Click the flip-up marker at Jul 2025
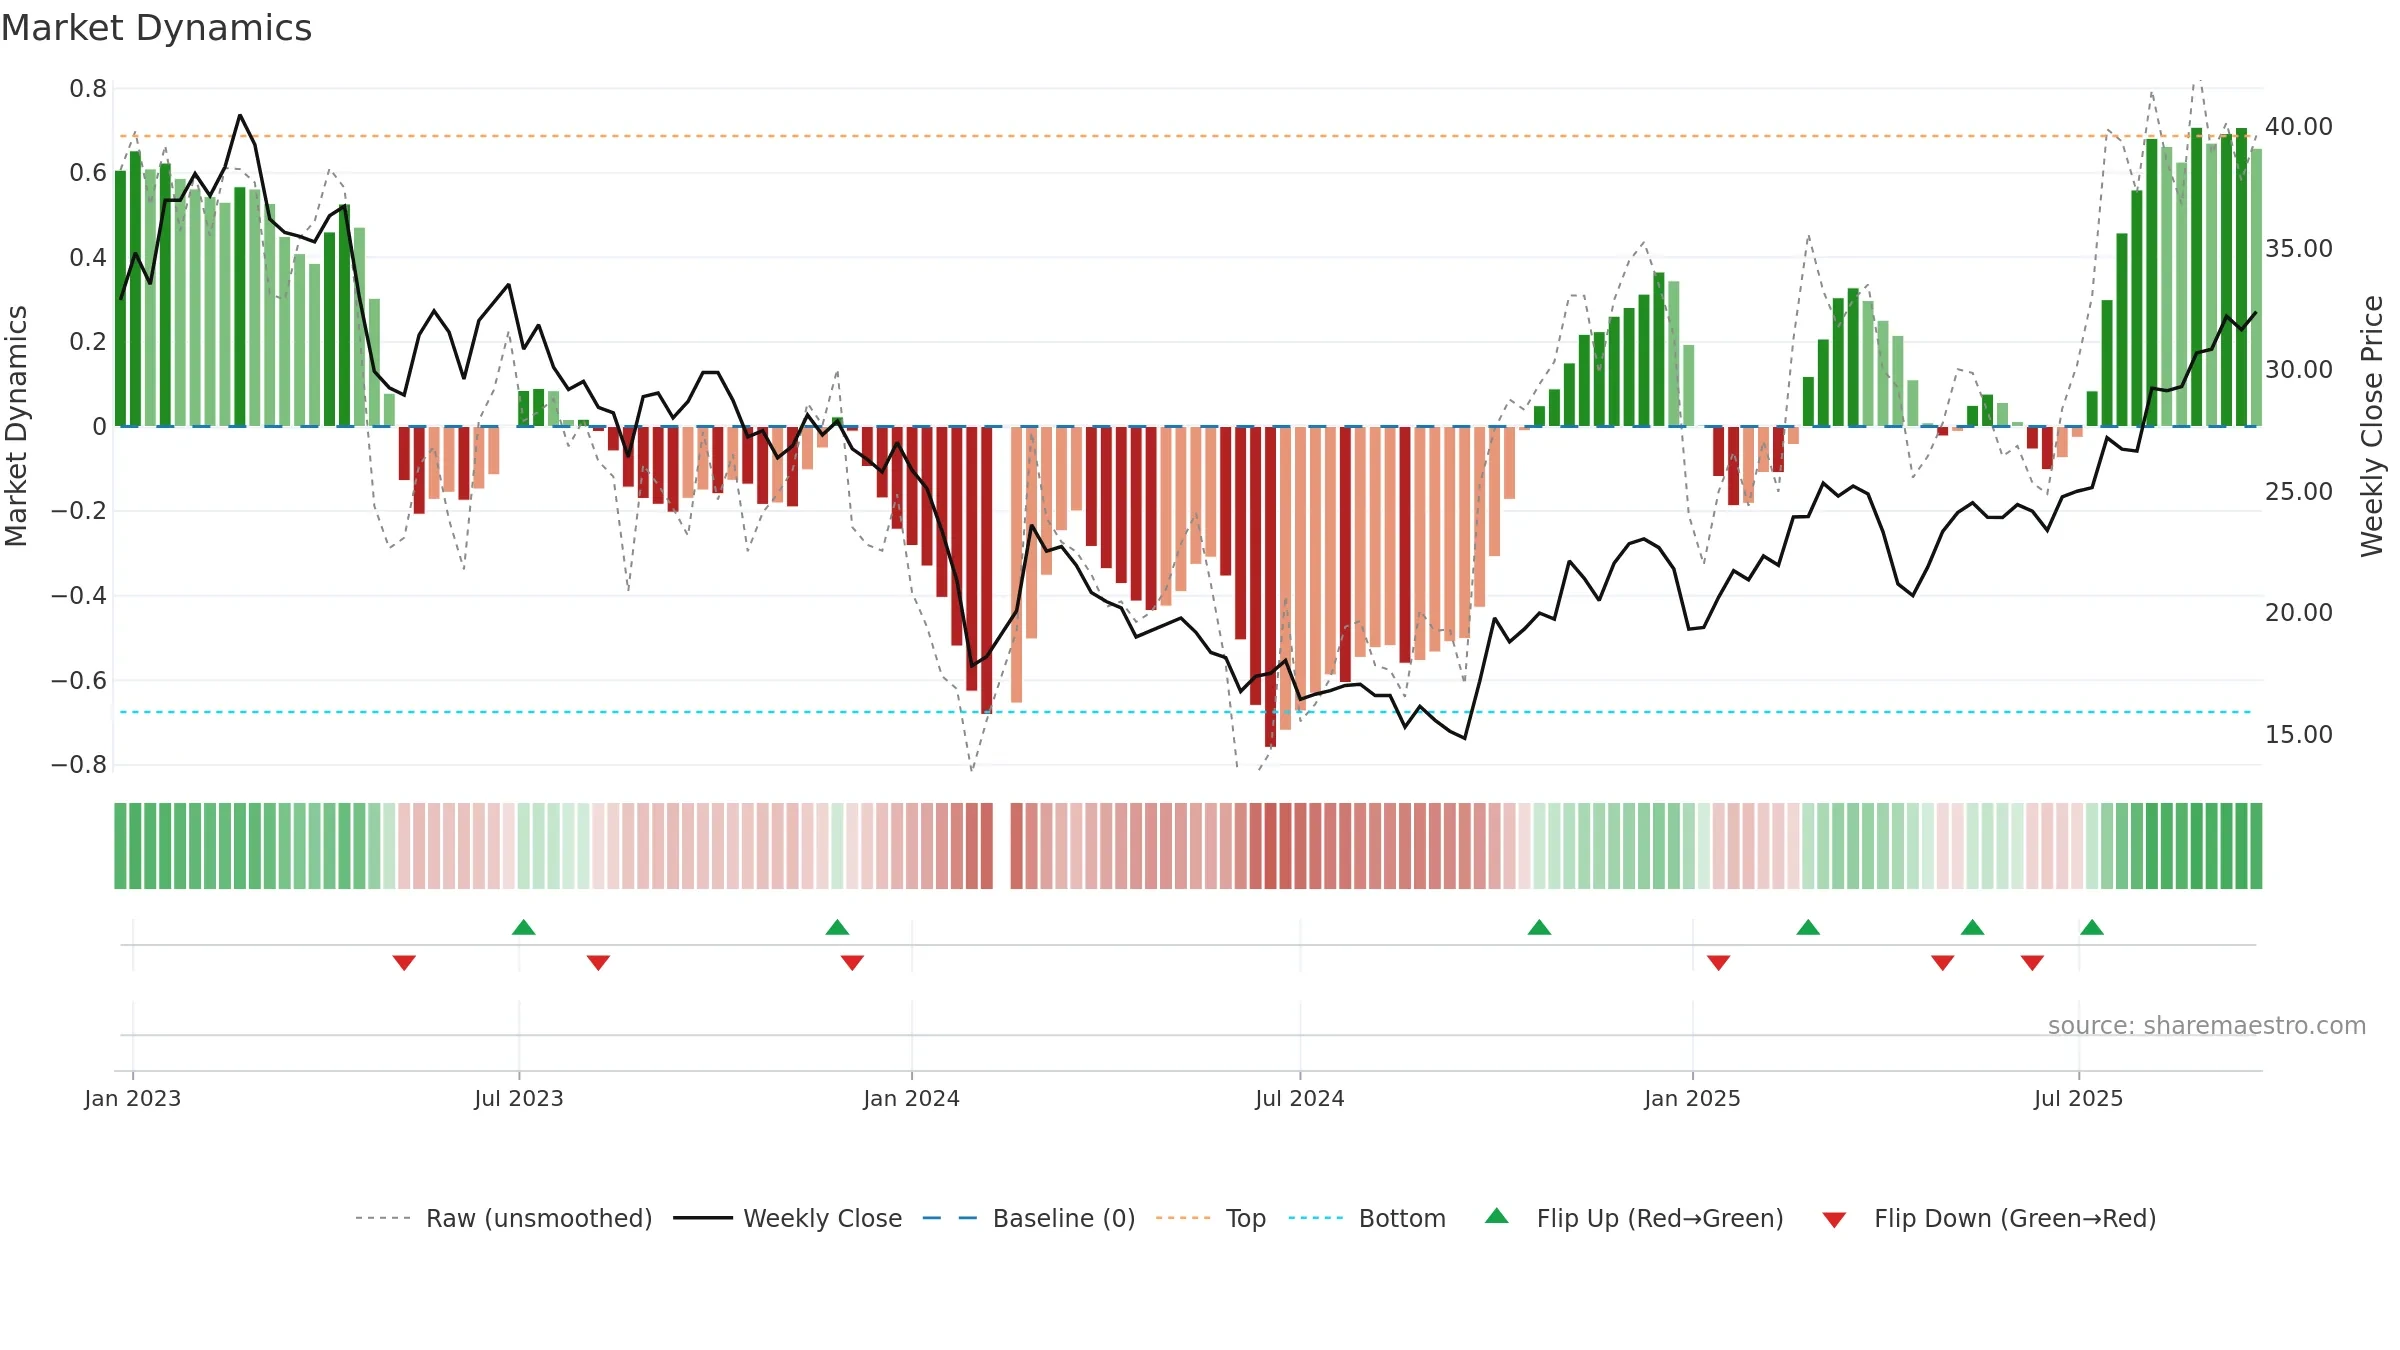The height and width of the screenshot is (1350, 2400). tap(2092, 927)
